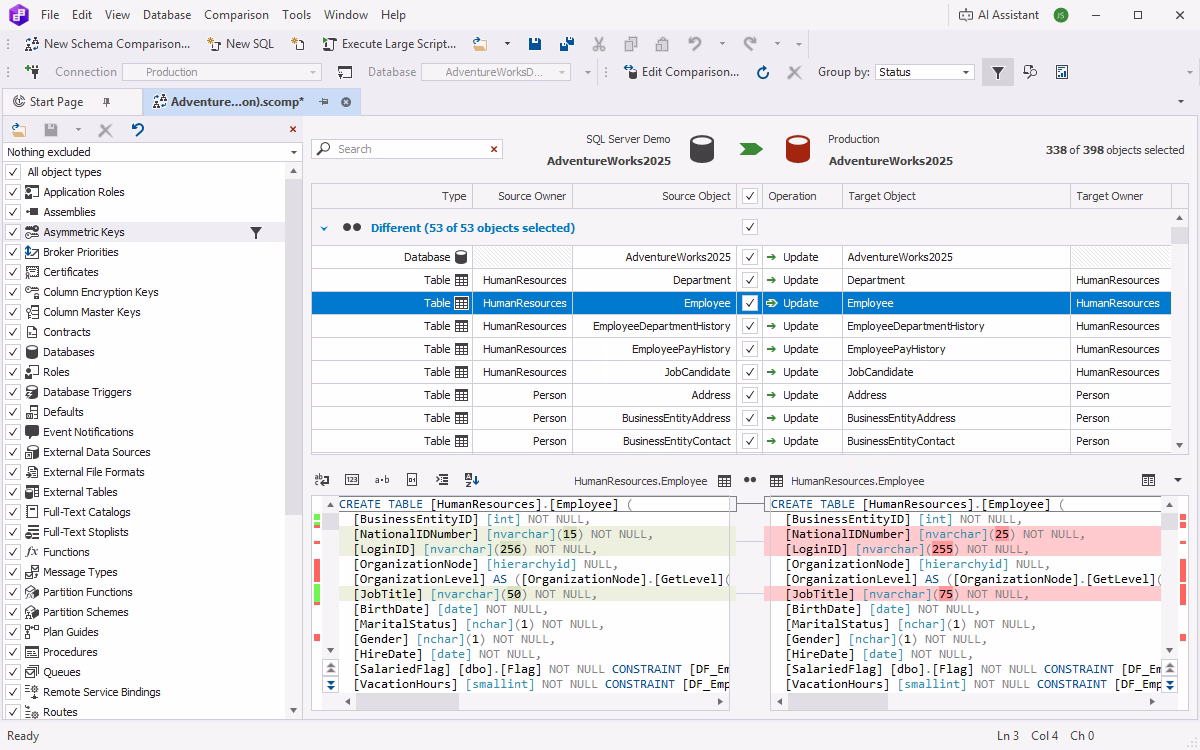
Task: Toggle line numbers icon in diff toolbar
Action: [x=352, y=480]
